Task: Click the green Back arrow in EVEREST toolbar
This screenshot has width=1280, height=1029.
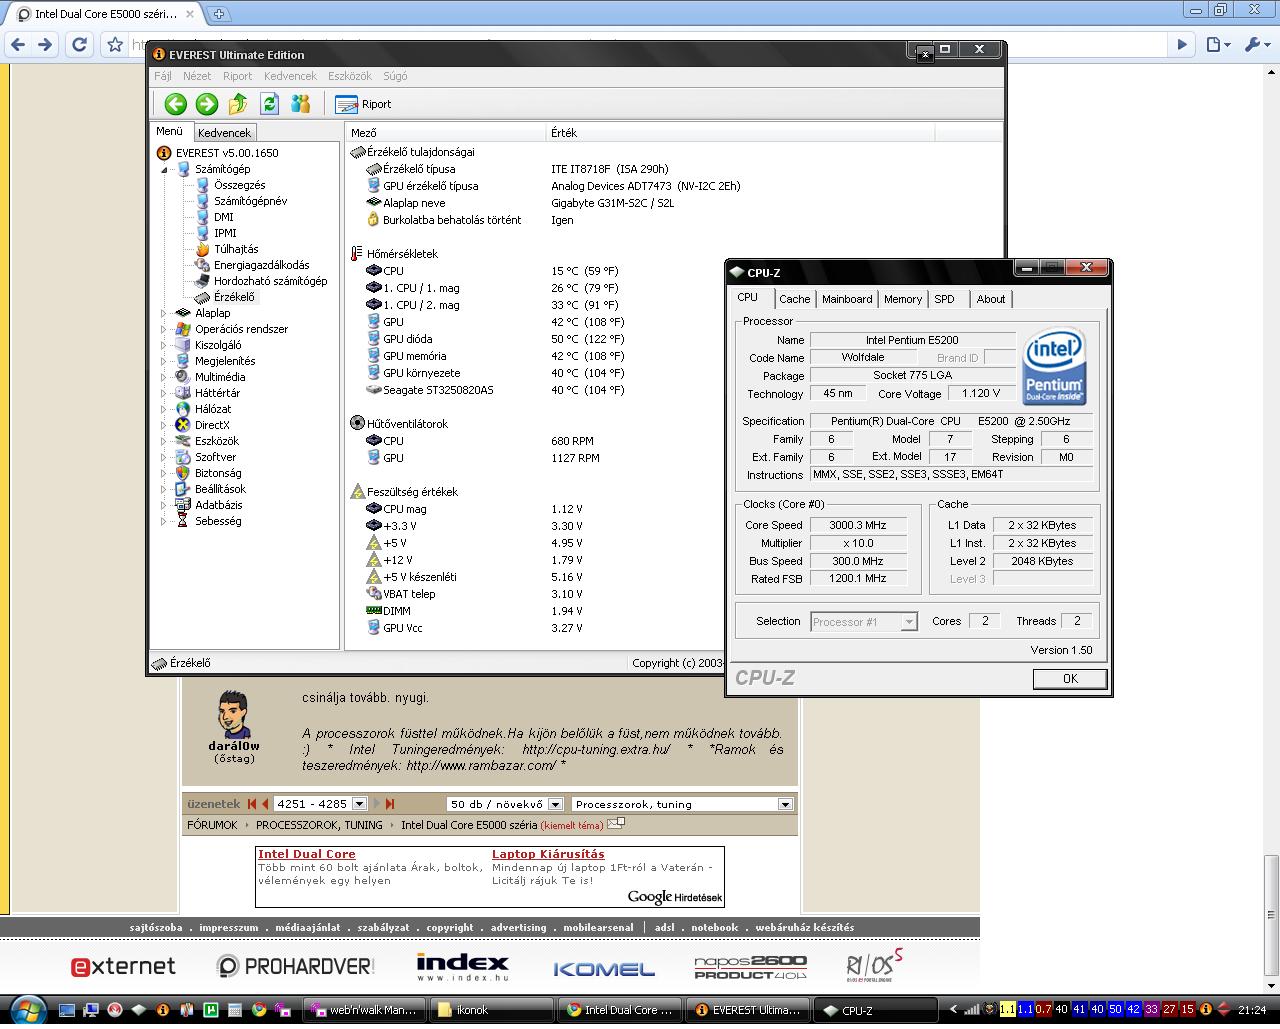Action: pos(176,104)
